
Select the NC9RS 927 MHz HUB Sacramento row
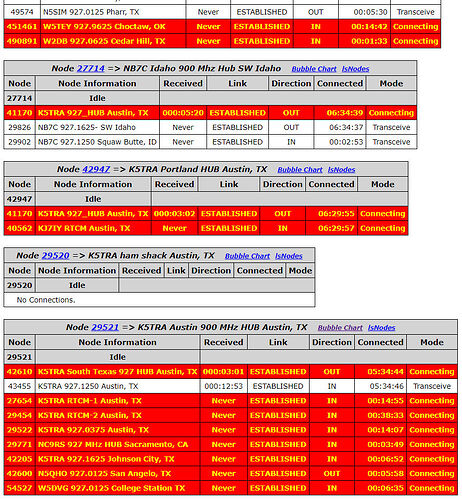(231, 444)
